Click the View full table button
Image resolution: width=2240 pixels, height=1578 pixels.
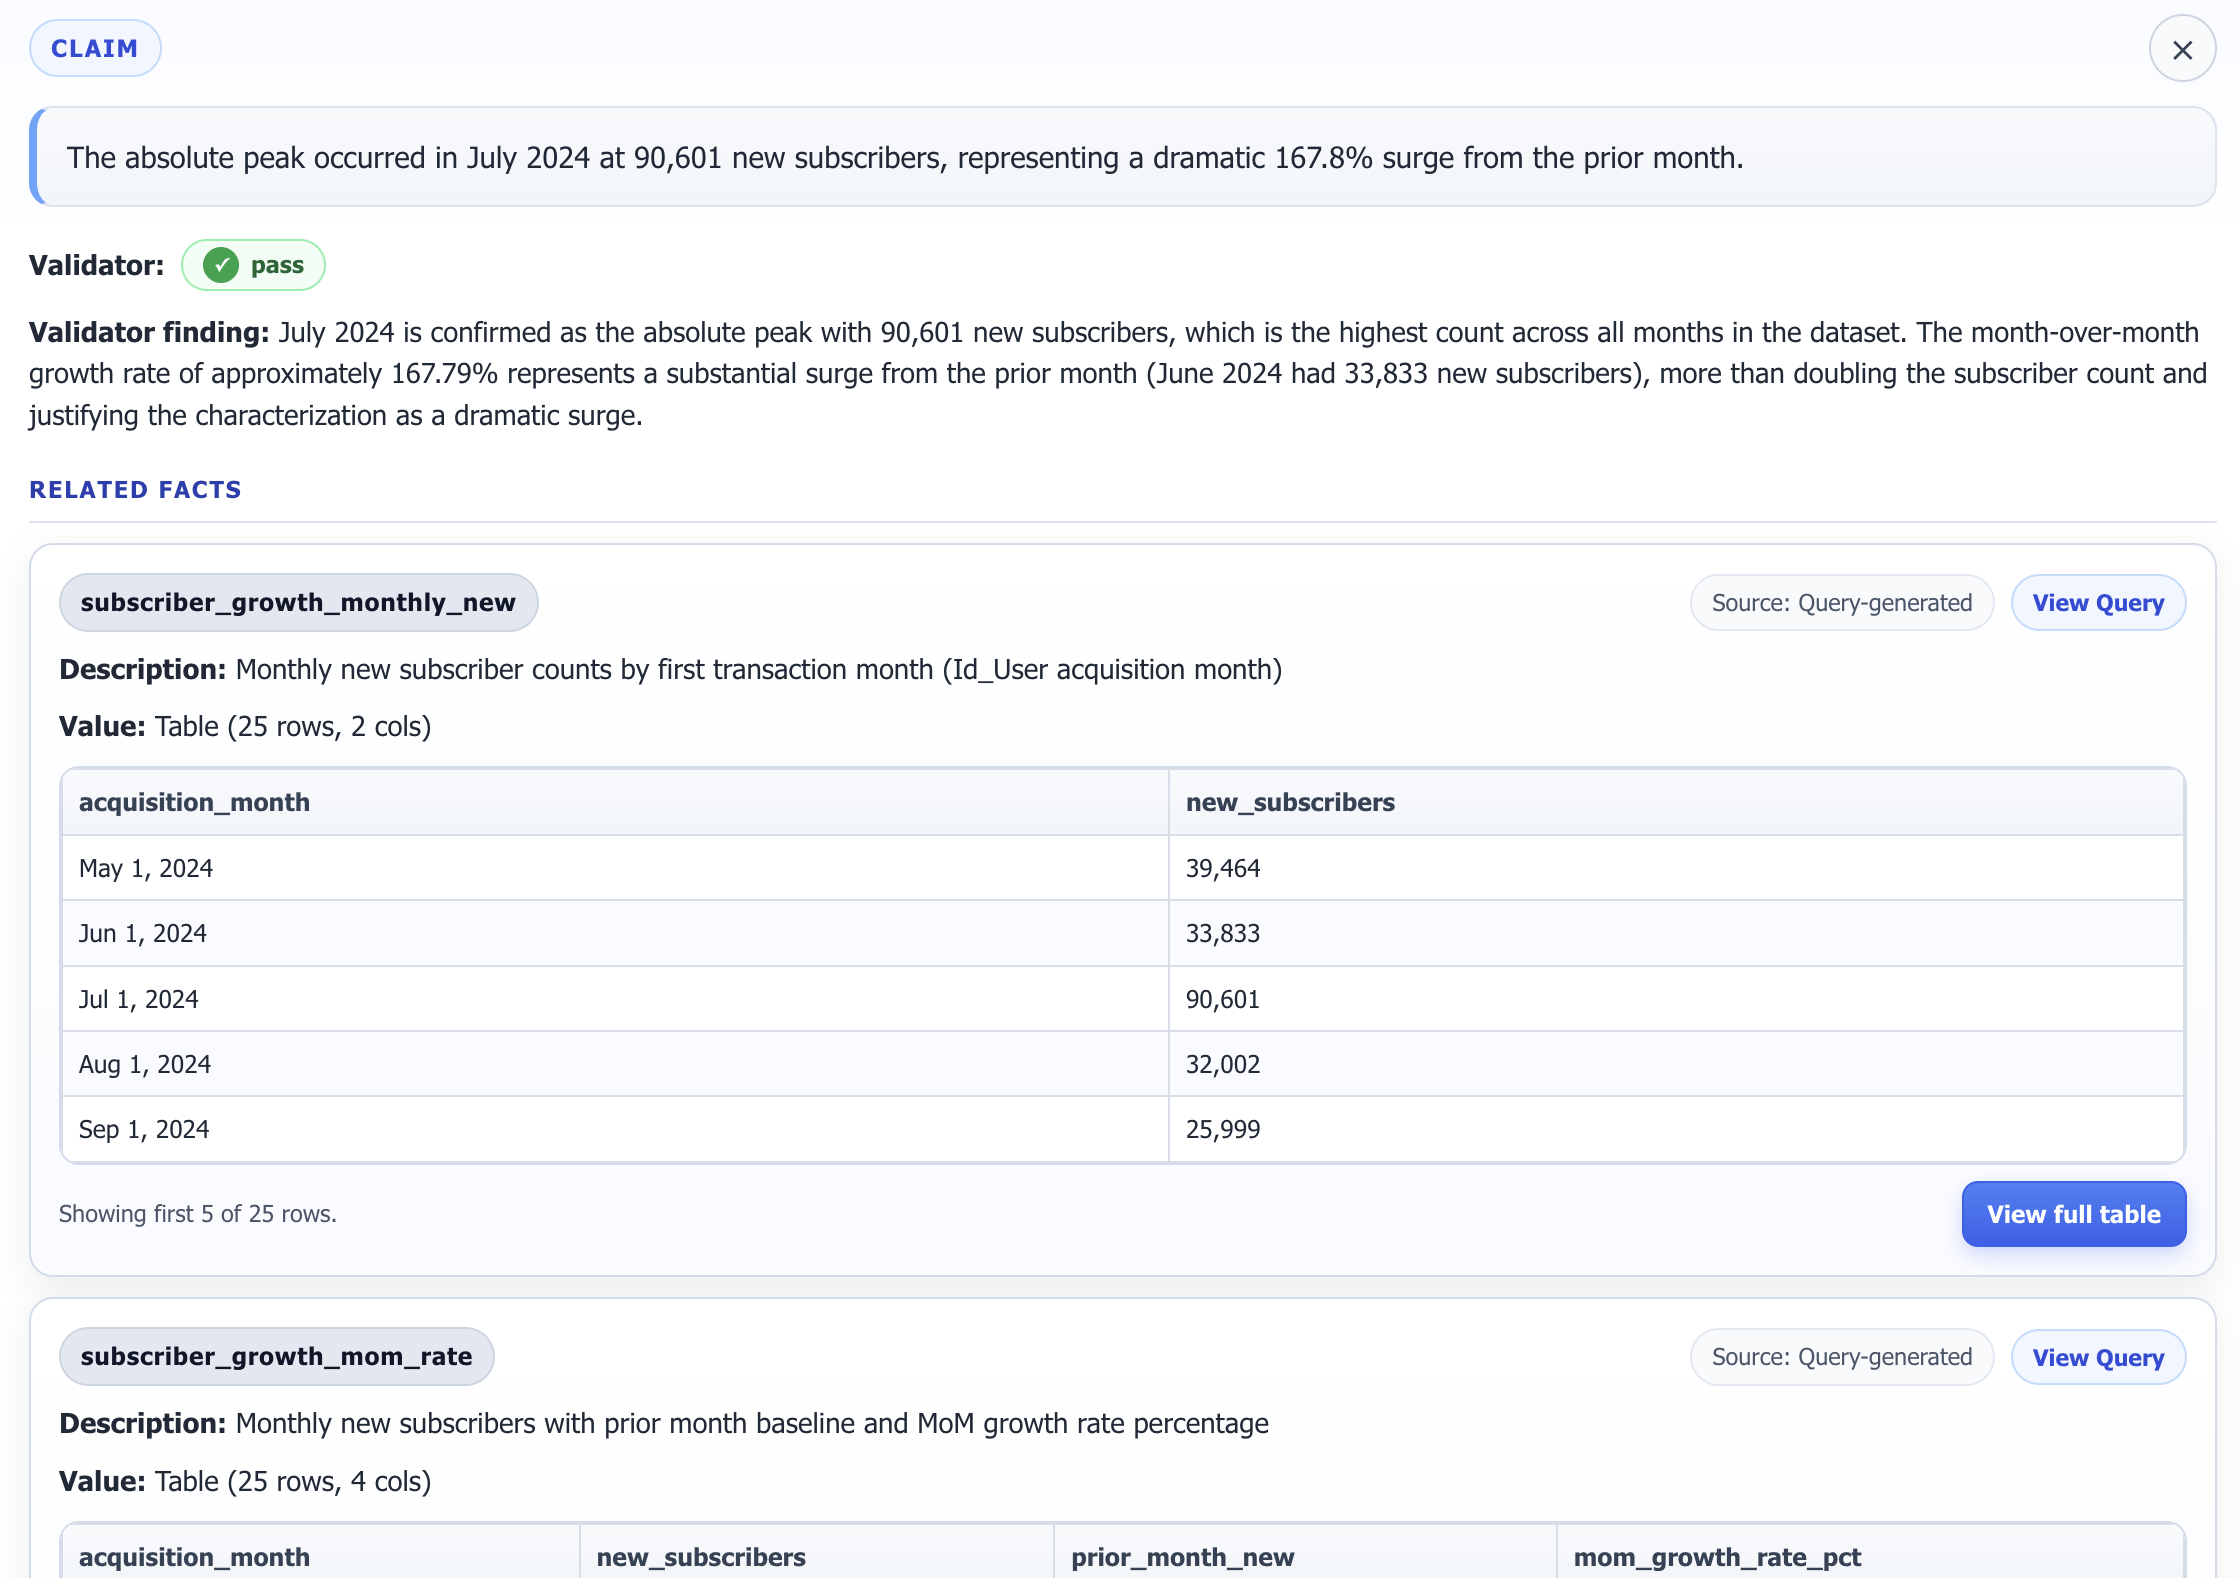[x=2074, y=1214]
